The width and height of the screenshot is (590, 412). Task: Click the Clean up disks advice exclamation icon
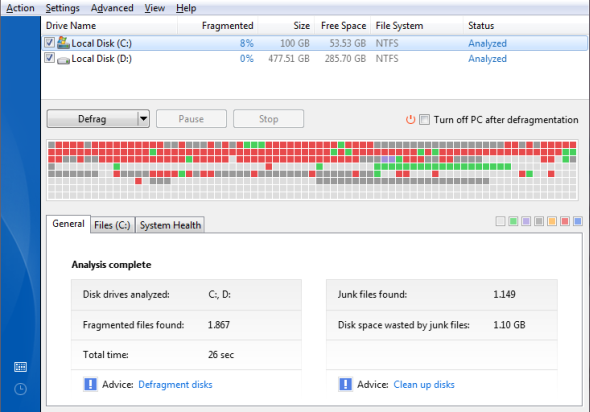click(x=345, y=384)
